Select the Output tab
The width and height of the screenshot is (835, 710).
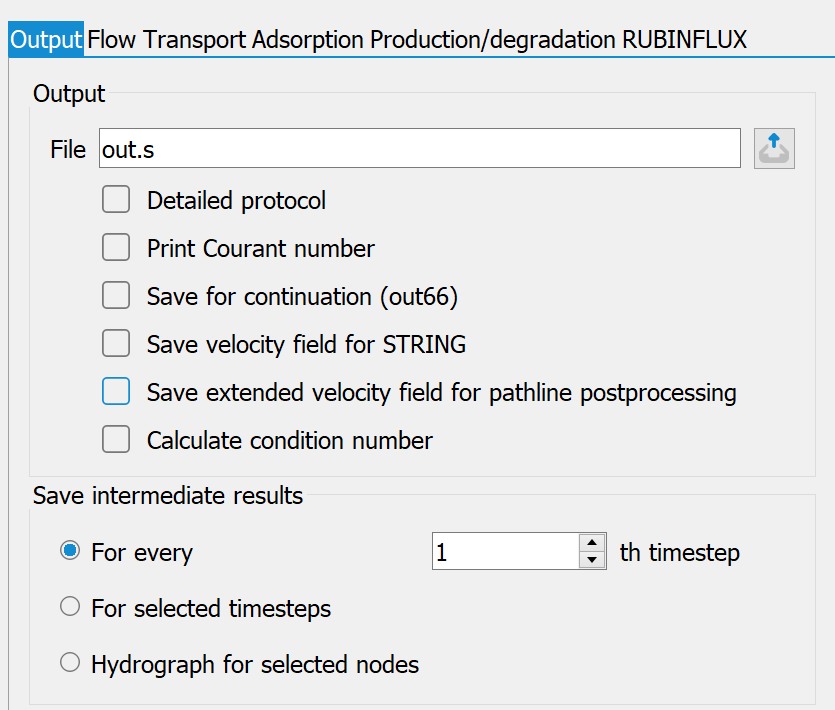point(46,39)
